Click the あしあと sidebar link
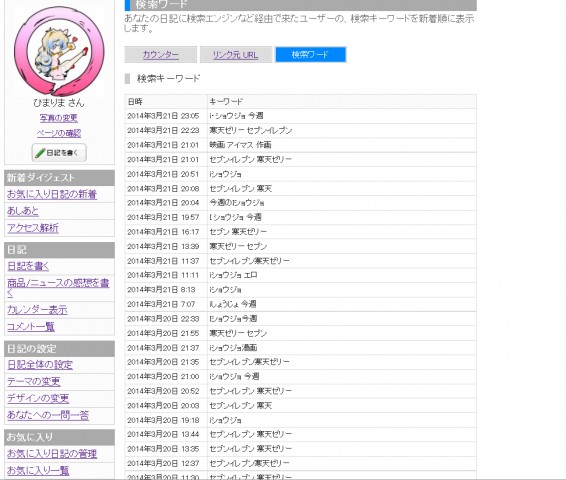 23,211
